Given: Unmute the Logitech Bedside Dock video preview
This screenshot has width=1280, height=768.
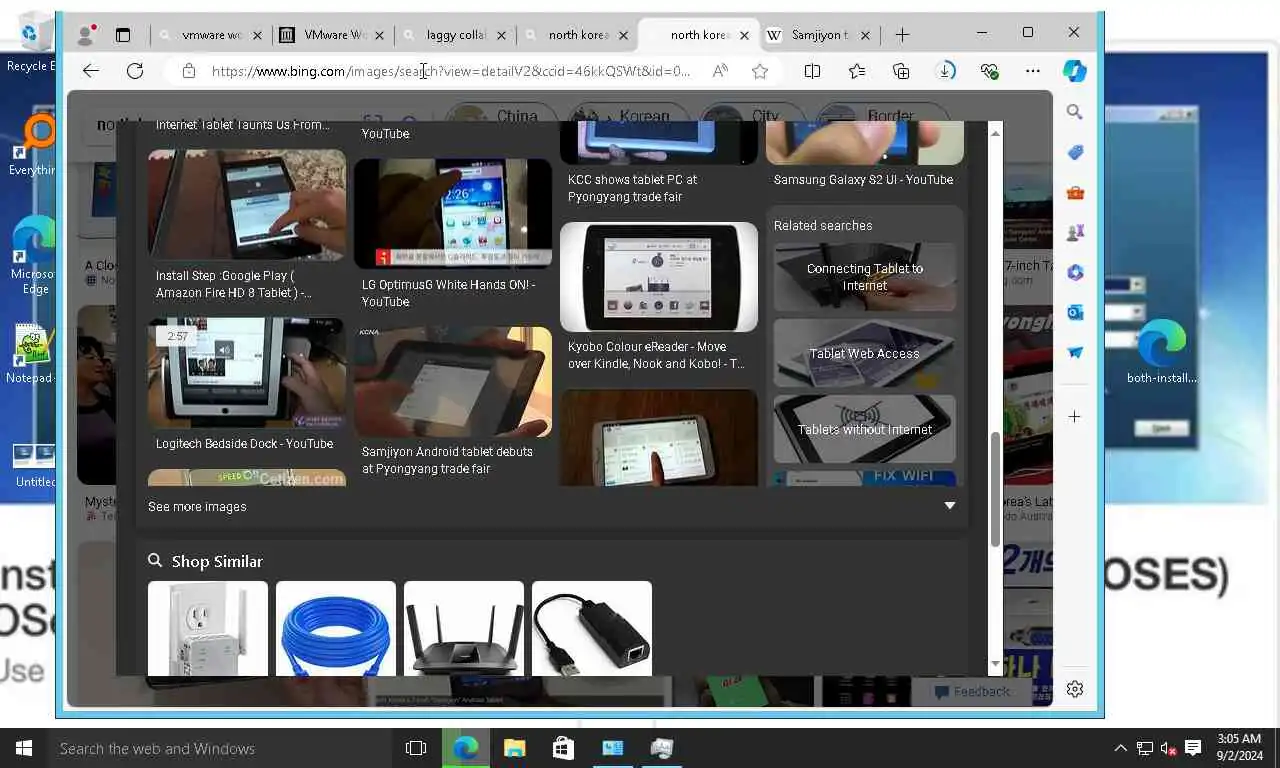Looking at the screenshot, I should click(x=224, y=350).
